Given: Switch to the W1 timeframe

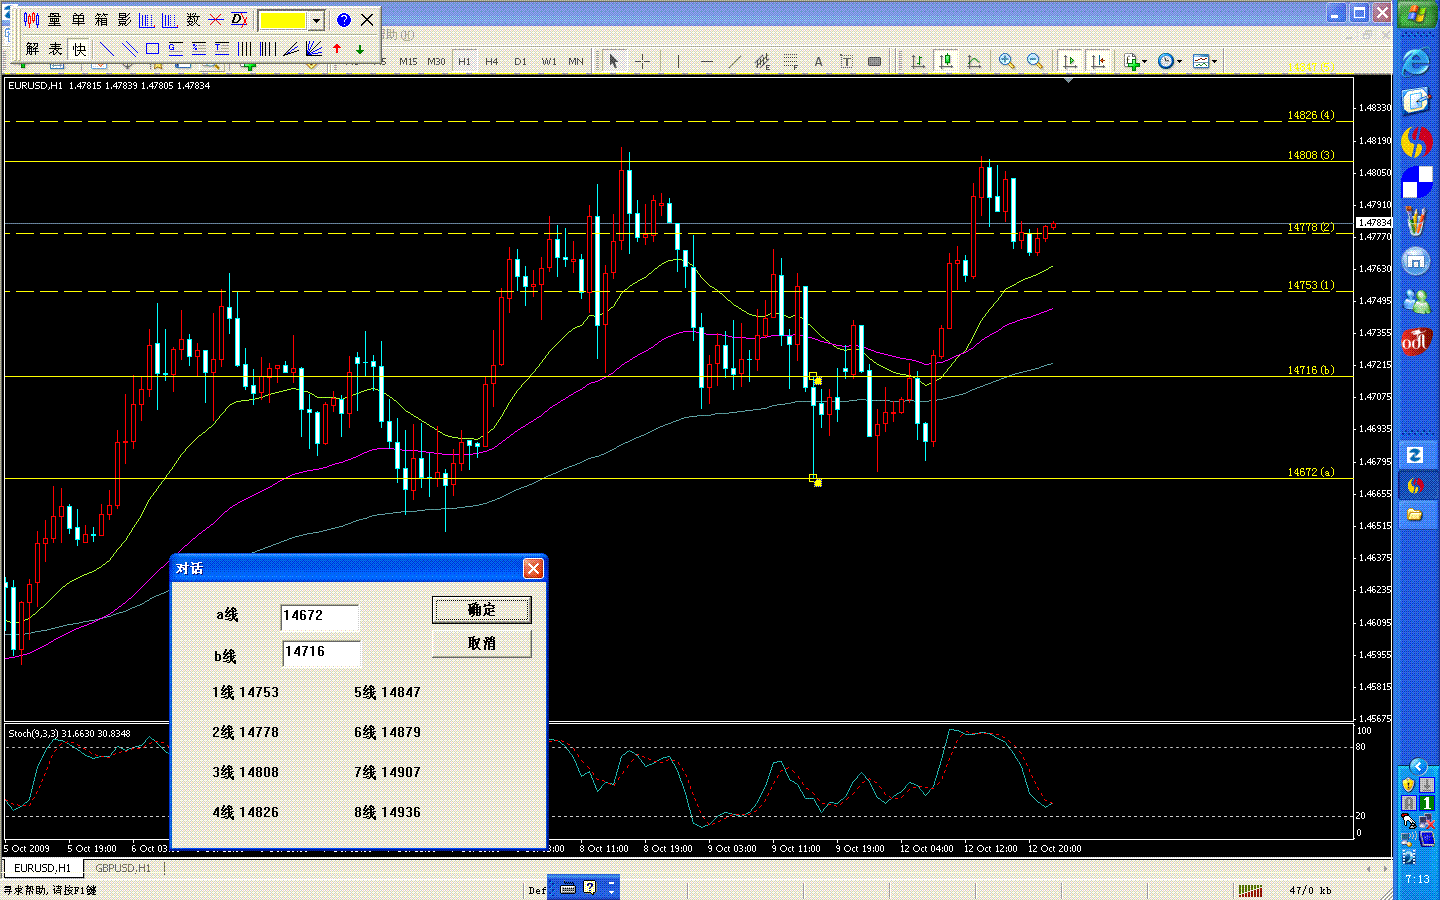Looking at the screenshot, I should click(549, 62).
